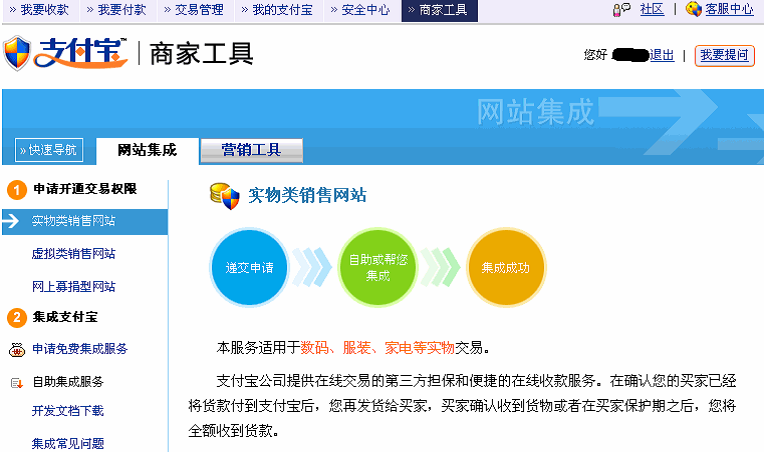Open the 我要收款 top navigation item
The image size is (764, 452).
click(x=40, y=10)
